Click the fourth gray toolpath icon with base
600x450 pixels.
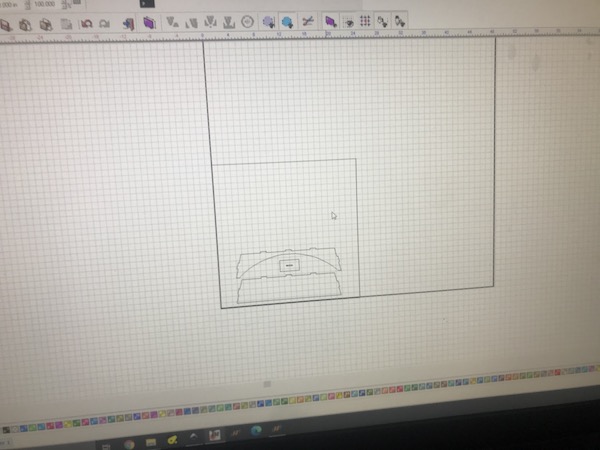229,22
